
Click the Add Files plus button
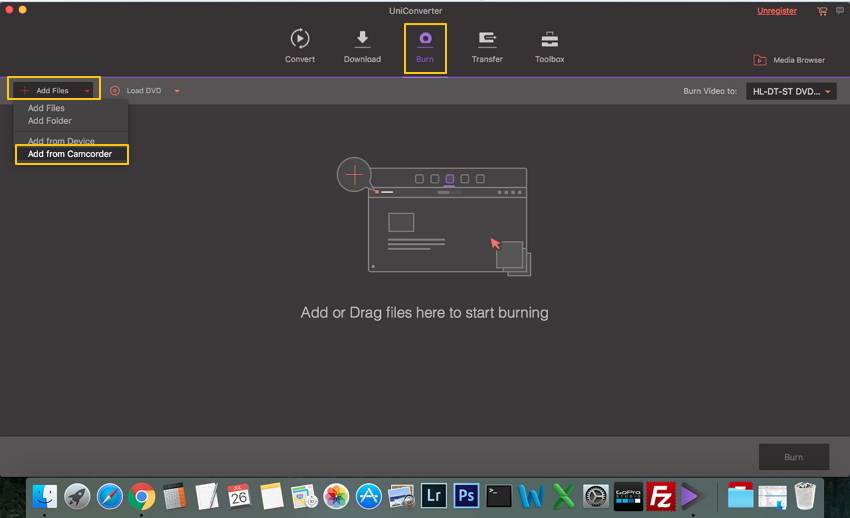(x=25, y=90)
